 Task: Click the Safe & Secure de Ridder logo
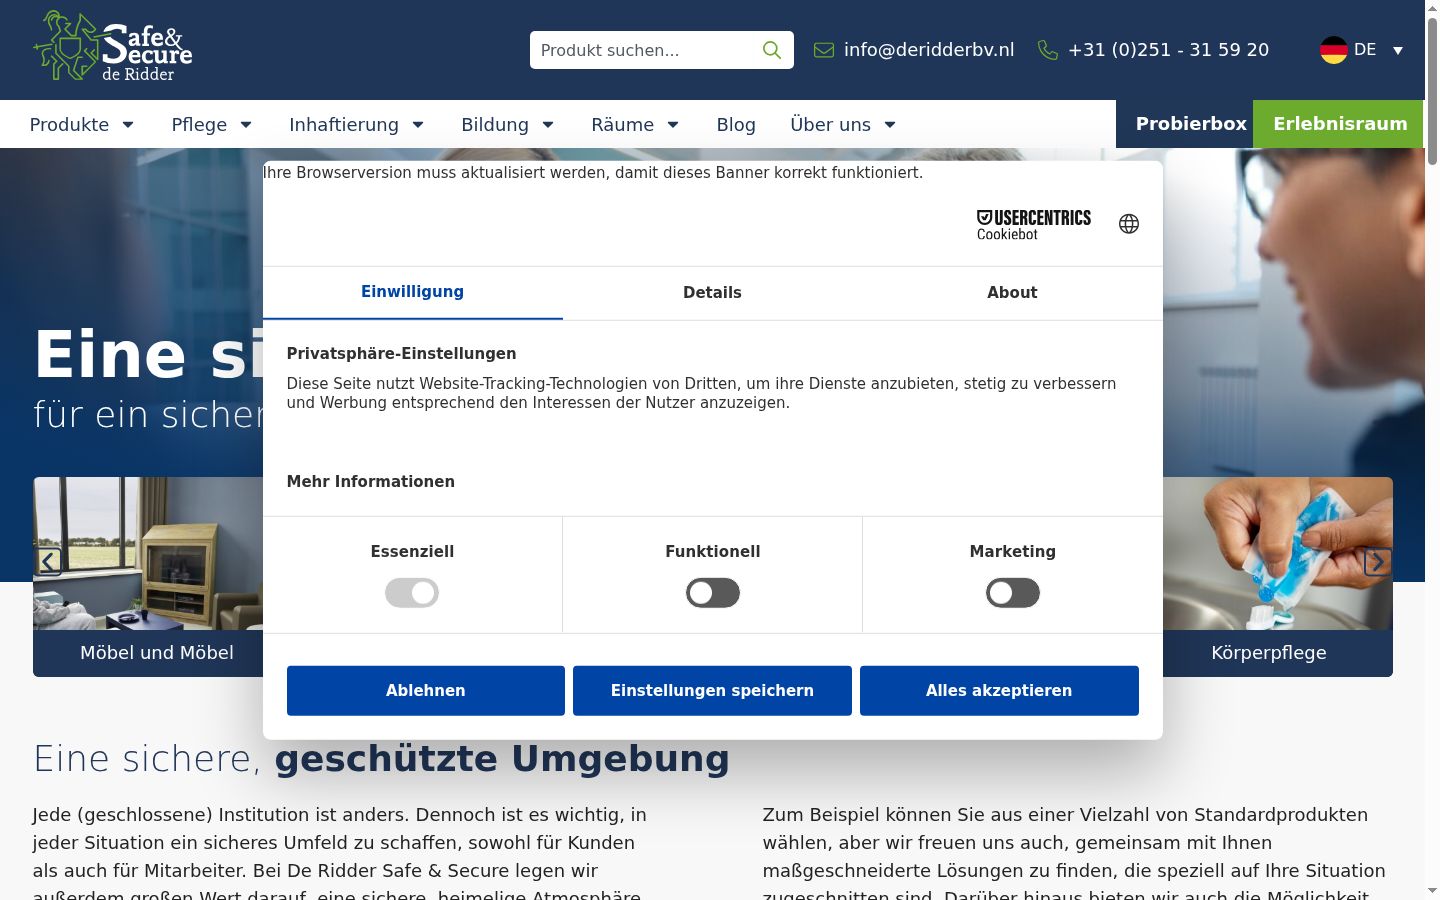112,46
